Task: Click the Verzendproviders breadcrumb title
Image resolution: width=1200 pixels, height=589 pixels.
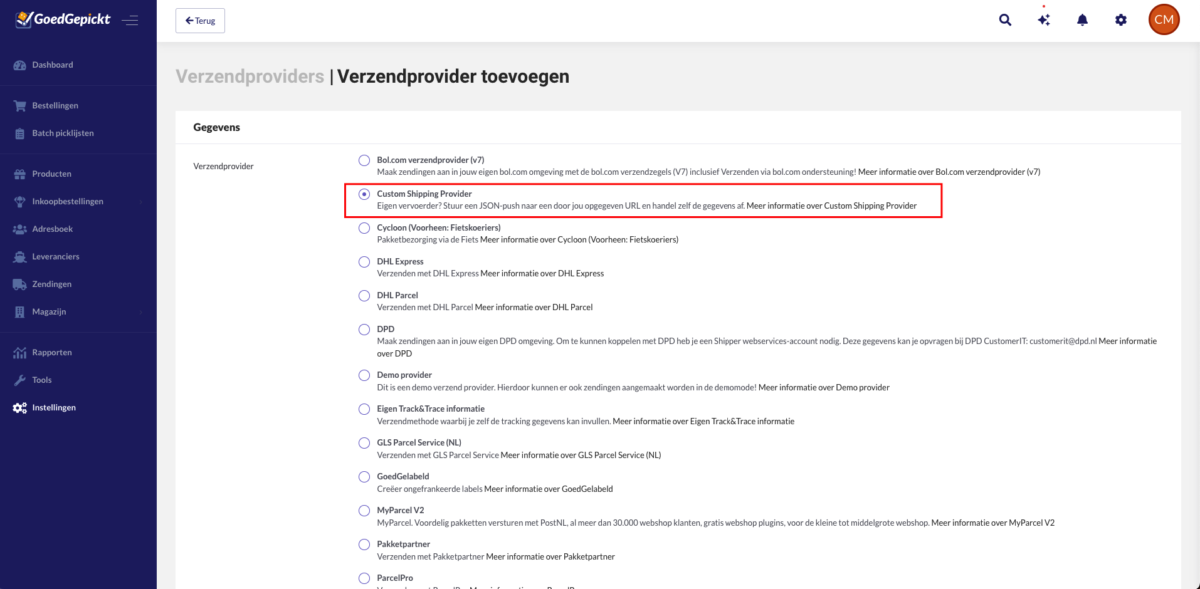Action: (x=249, y=76)
